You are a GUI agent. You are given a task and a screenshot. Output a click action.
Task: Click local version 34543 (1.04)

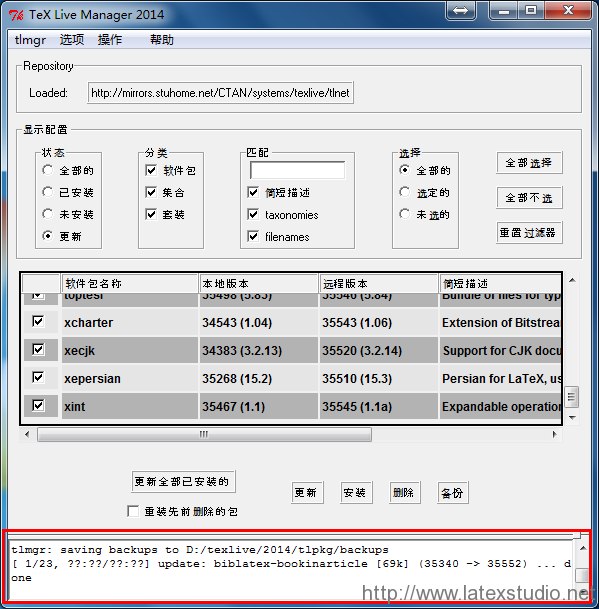237,323
